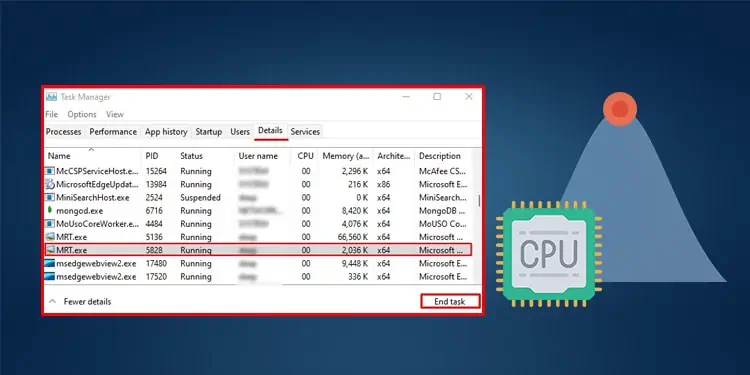Click the Task Manager title bar icon
The height and width of the screenshot is (375, 750).
[51, 97]
